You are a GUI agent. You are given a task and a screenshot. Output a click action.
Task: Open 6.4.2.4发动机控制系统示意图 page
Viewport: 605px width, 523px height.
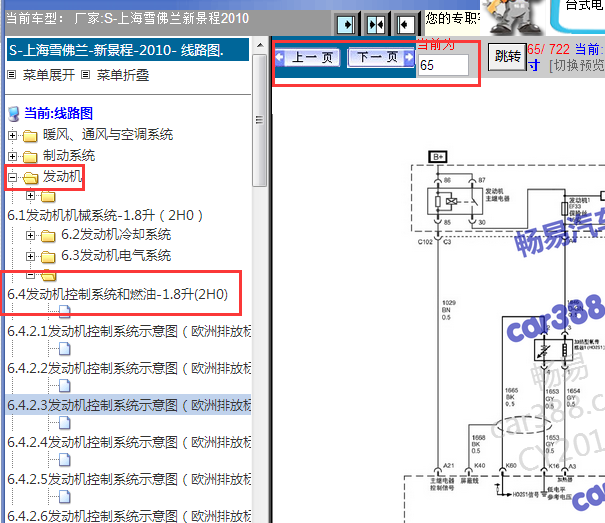tap(129, 442)
